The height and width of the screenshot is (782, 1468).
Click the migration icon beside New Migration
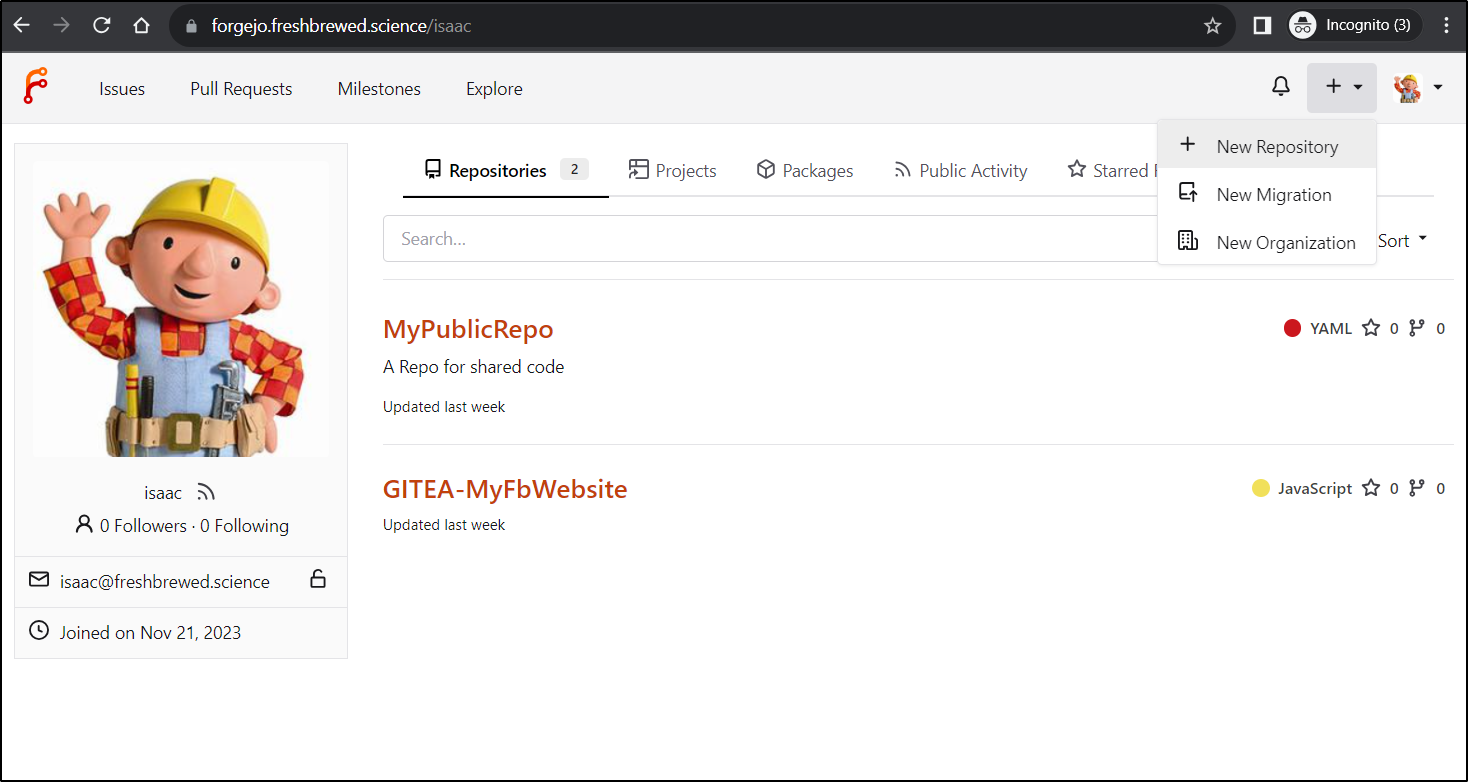tap(1188, 193)
